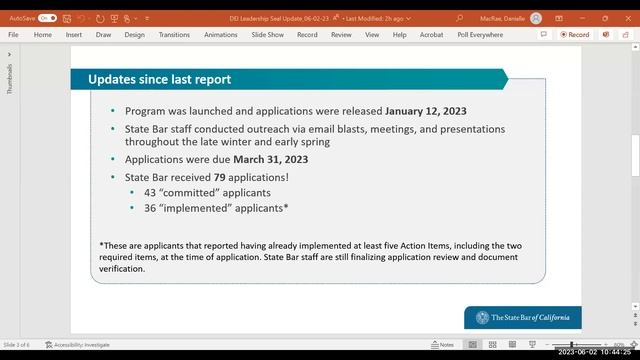
Task: Open Customize Quick Access Toolbar menu
Action: 147,19
